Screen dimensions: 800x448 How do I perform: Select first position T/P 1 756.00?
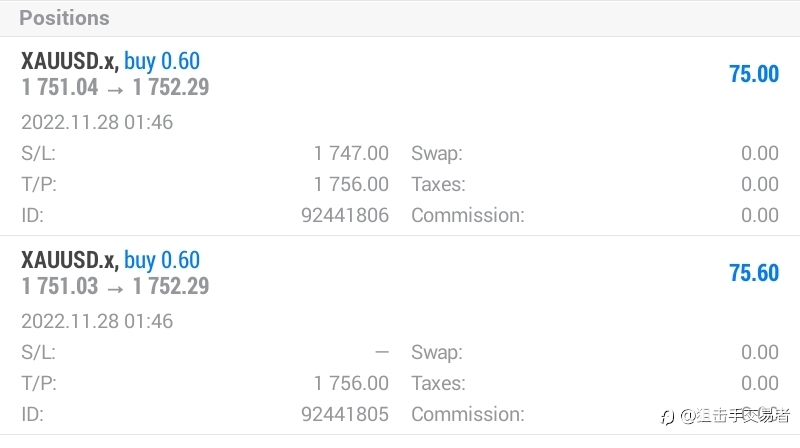pos(351,184)
